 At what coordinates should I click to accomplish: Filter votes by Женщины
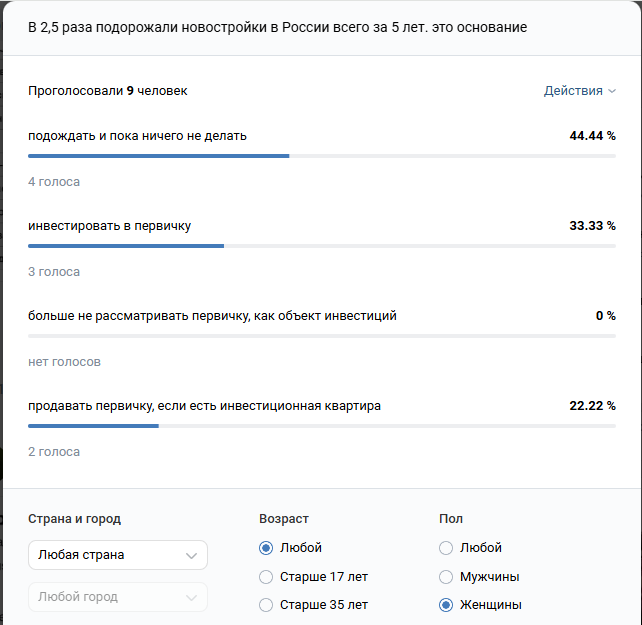tap(446, 605)
